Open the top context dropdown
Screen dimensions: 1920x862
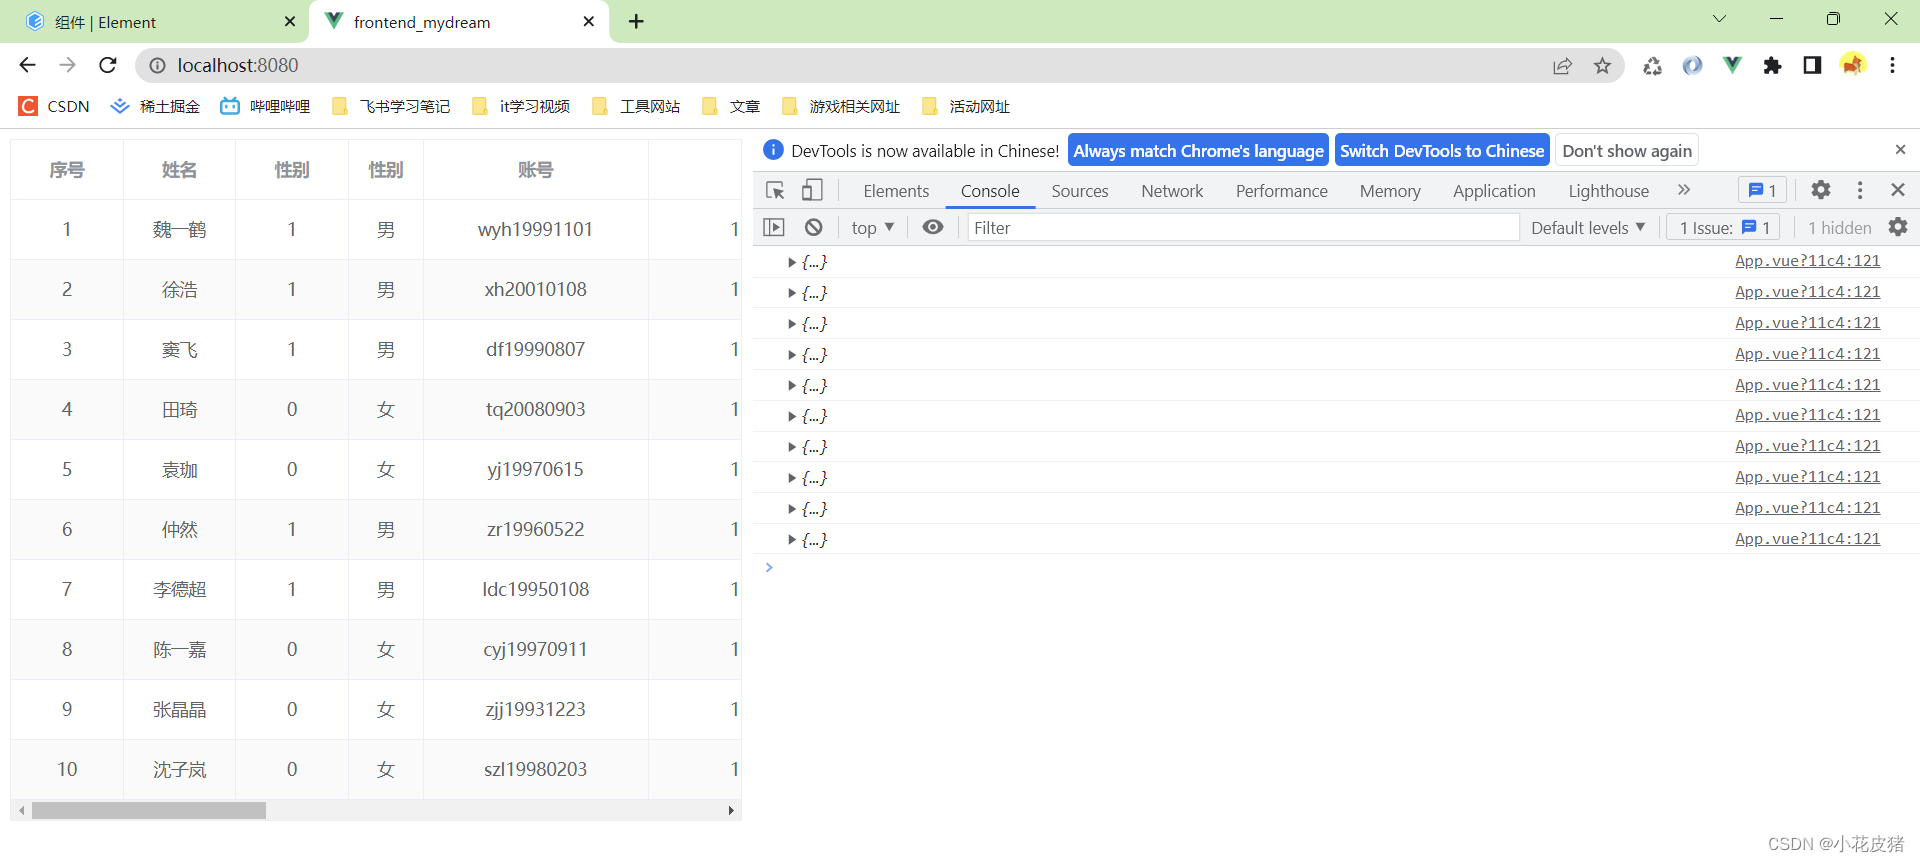tap(873, 228)
